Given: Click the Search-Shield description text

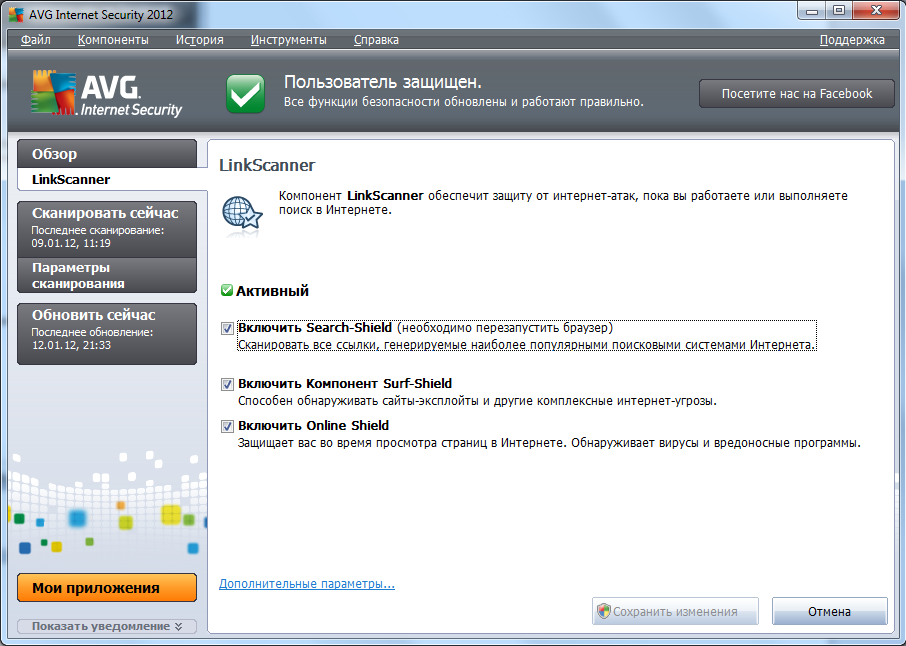Looking at the screenshot, I should click(526, 345).
